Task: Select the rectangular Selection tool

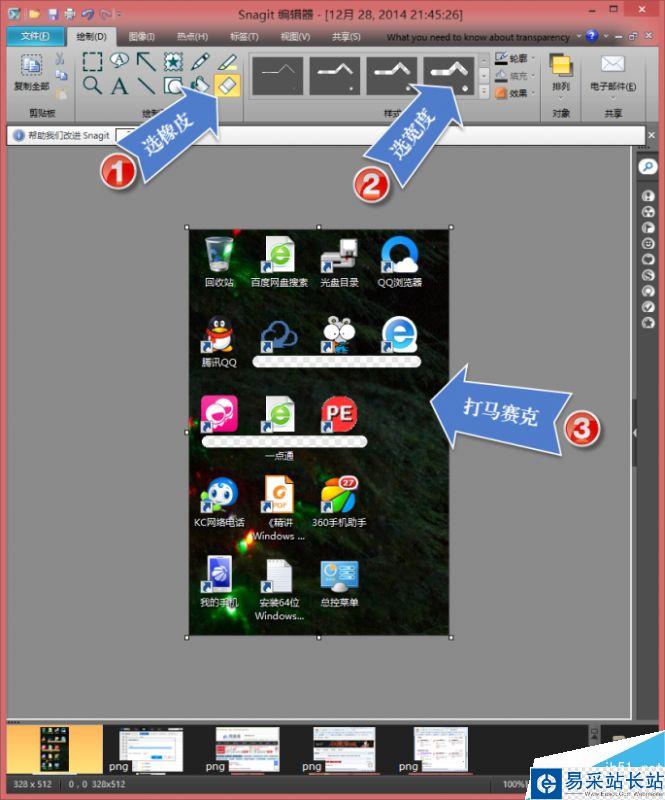Action: [x=92, y=61]
